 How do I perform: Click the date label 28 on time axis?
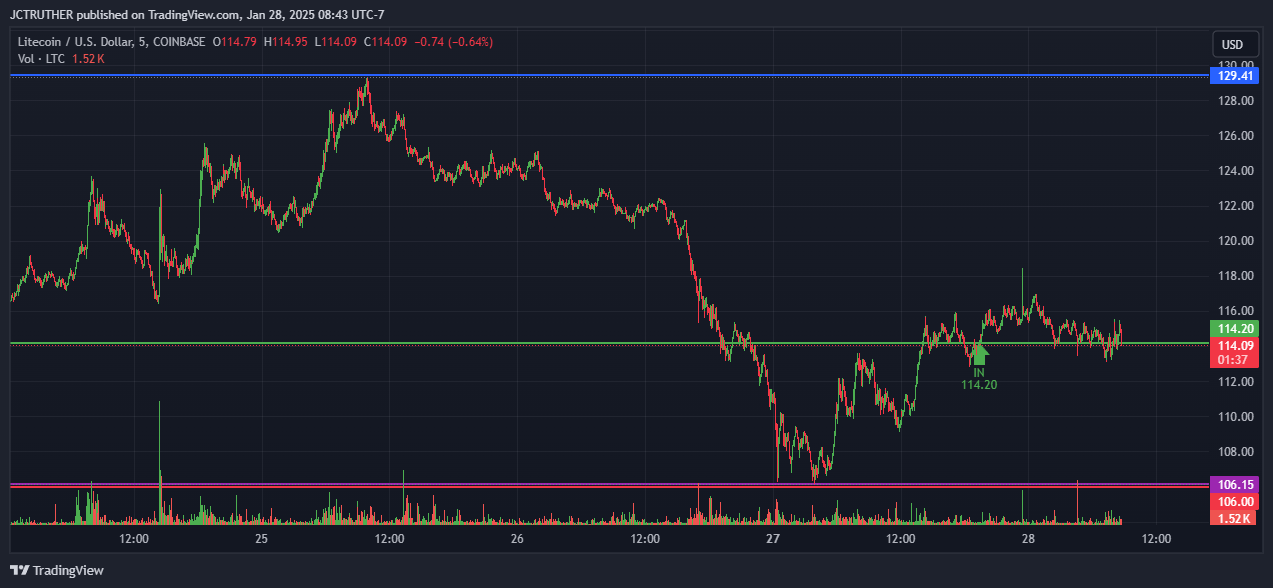(1028, 539)
